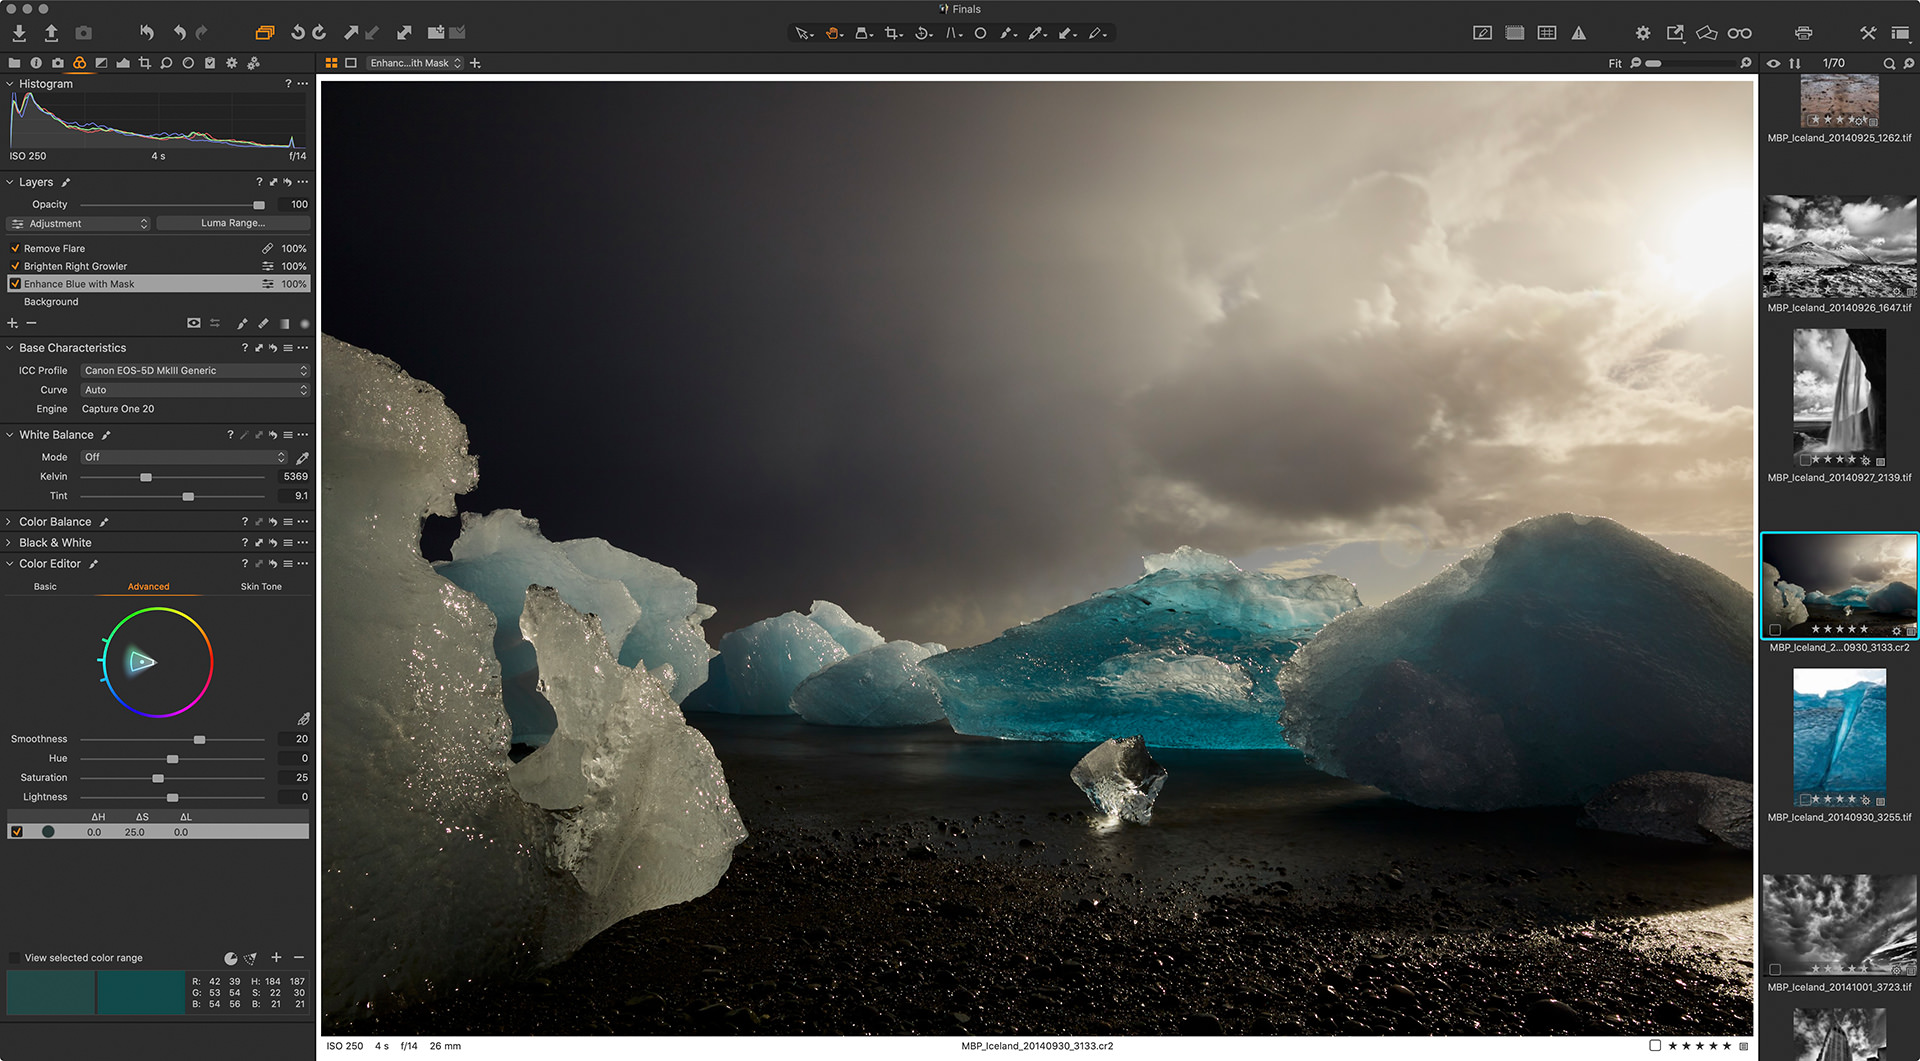This screenshot has width=1920, height=1061.
Task: Open the Print icon in the toolbar
Action: click(1803, 33)
